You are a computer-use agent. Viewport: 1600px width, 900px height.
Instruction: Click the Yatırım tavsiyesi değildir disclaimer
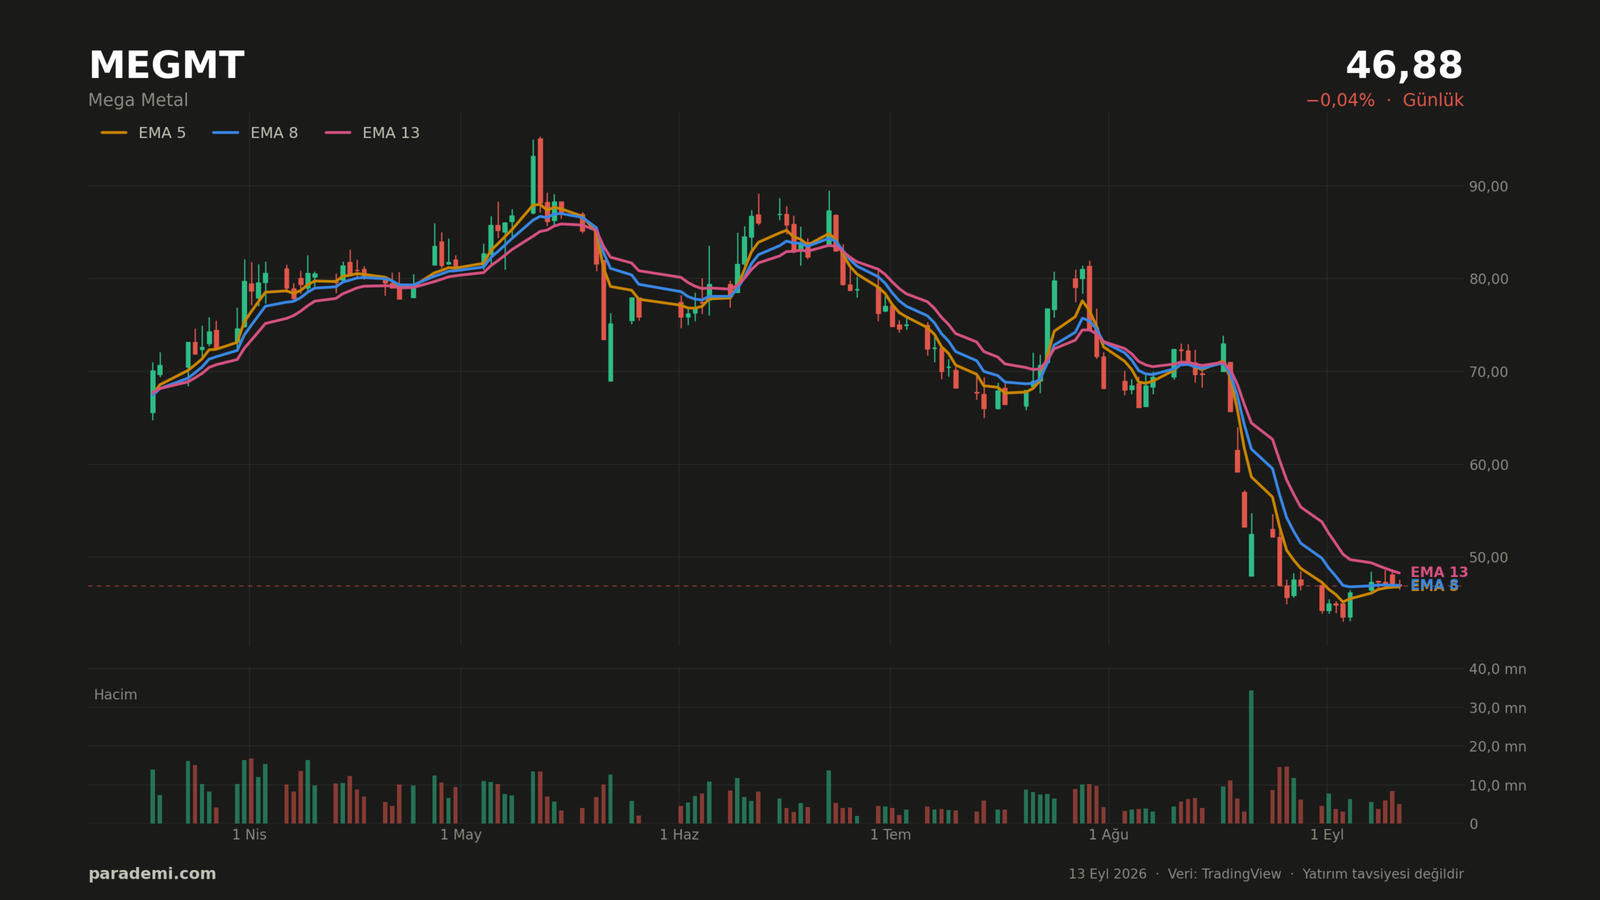coord(1383,874)
